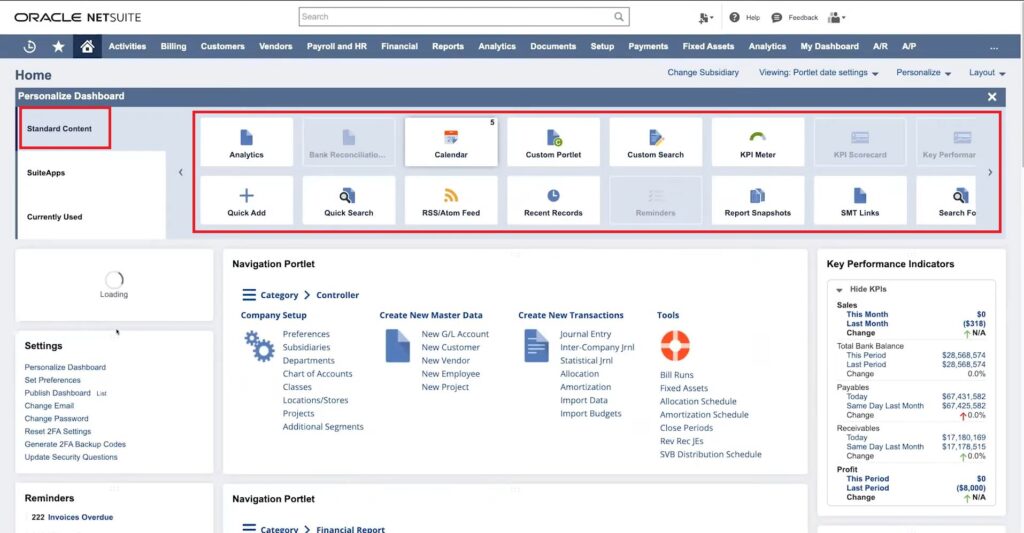Image resolution: width=1024 pixels, height=533 pixels.
Task: Click the Tools lifebuoy icon
Action: pos(675,346)
